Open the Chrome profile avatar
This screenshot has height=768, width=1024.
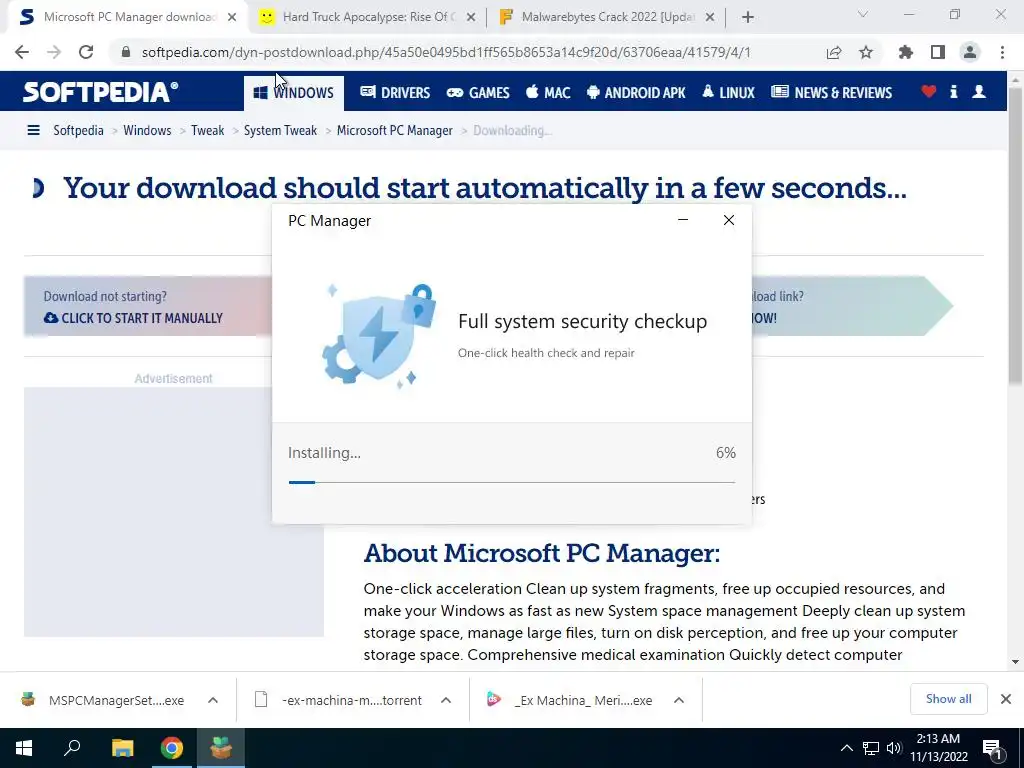pos(970,52)
